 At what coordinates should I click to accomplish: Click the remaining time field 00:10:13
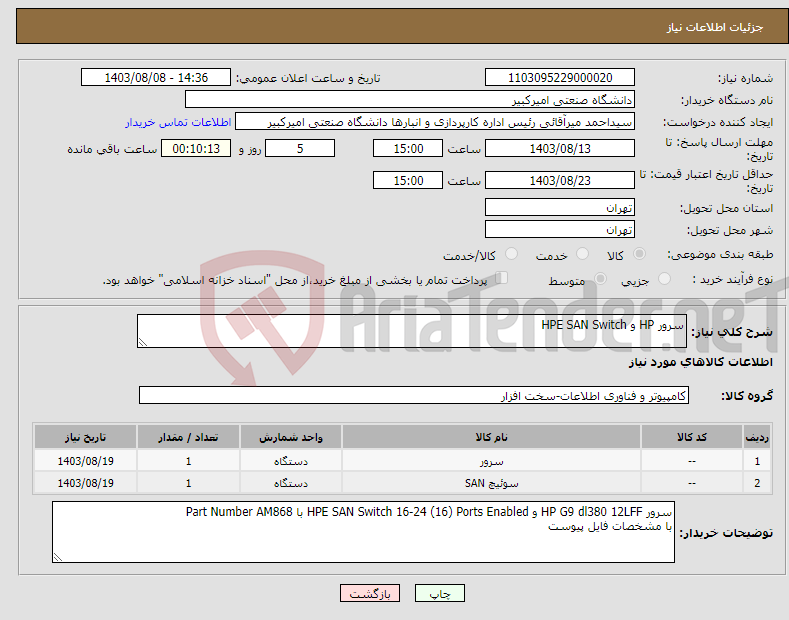[196, 148]
